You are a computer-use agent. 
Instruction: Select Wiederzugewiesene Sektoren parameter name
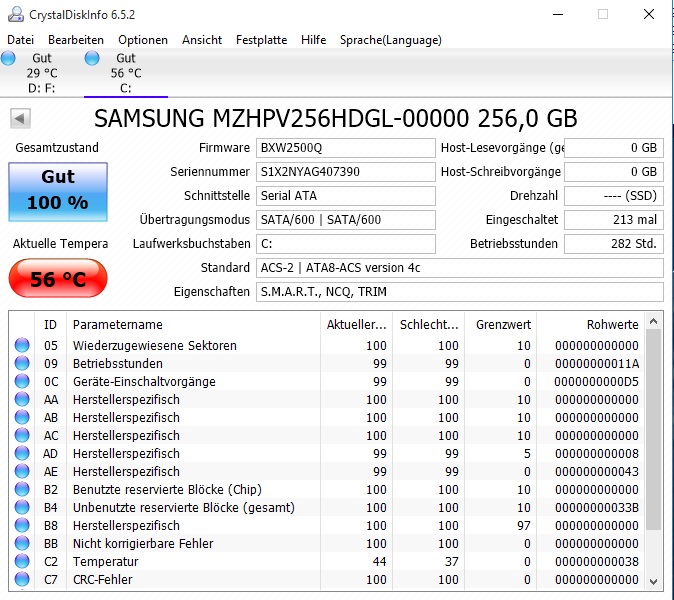(155, 346)
